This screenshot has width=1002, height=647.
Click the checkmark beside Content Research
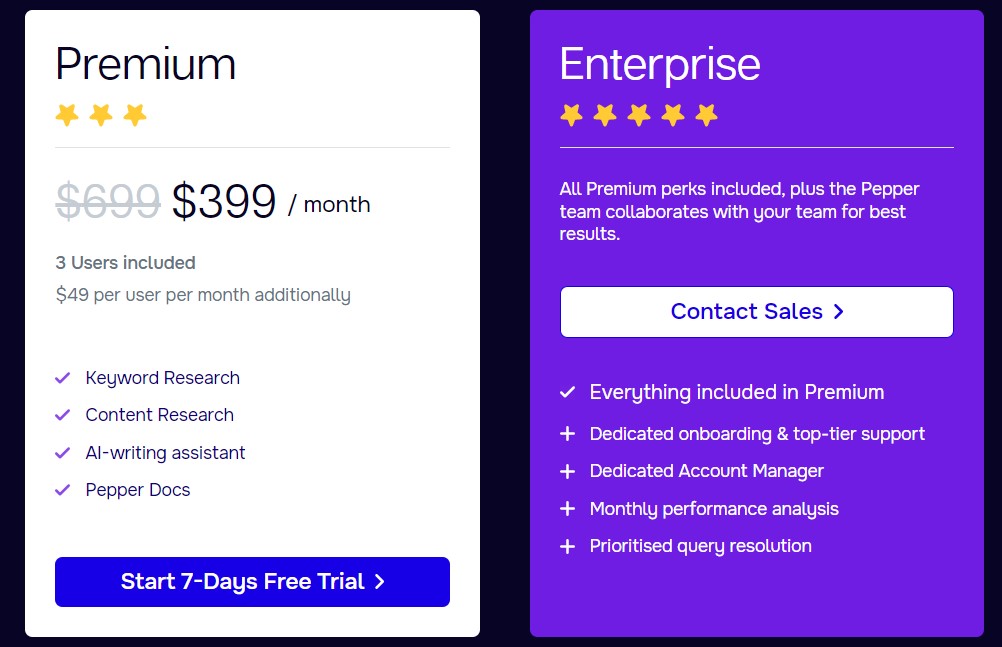pos(63,415)
